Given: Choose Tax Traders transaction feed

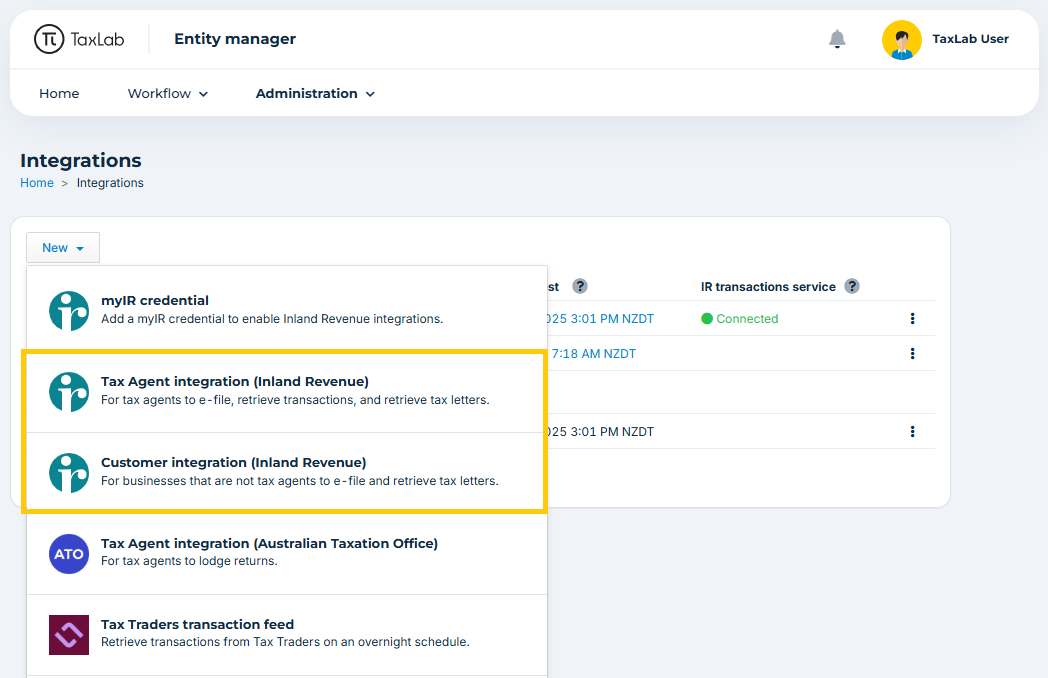Looking at the screenshot, I should [287, 634].
